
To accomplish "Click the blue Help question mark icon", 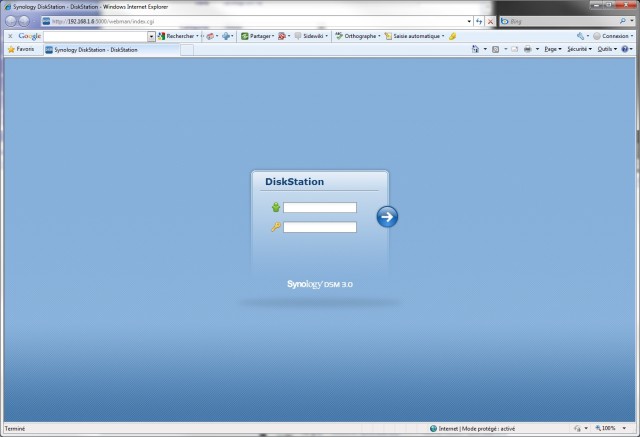I will tap(624, 49).
